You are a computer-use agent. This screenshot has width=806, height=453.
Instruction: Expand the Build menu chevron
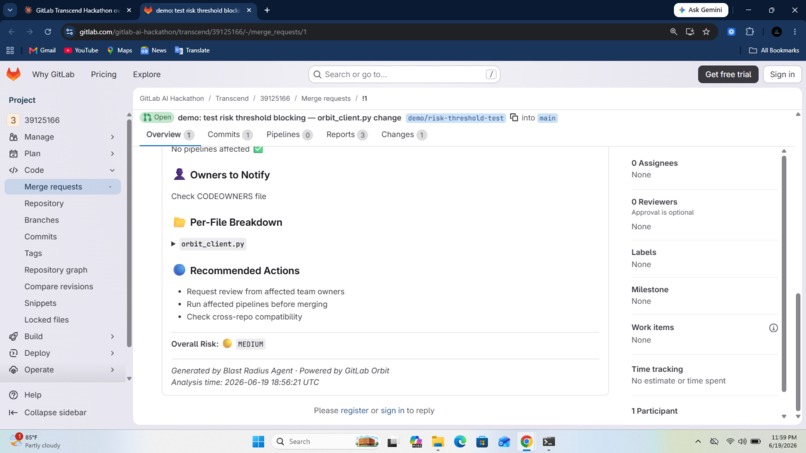[x=112, y=336]
